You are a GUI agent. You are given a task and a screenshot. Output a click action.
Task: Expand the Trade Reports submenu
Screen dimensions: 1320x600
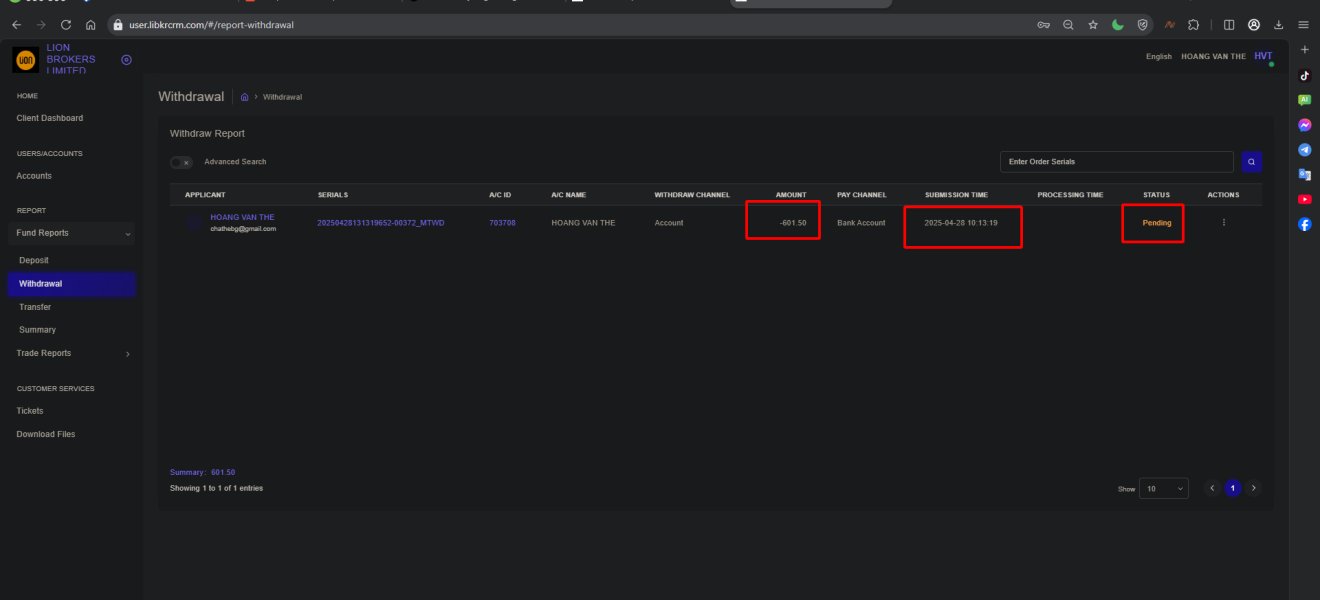[x=70, y=353]
